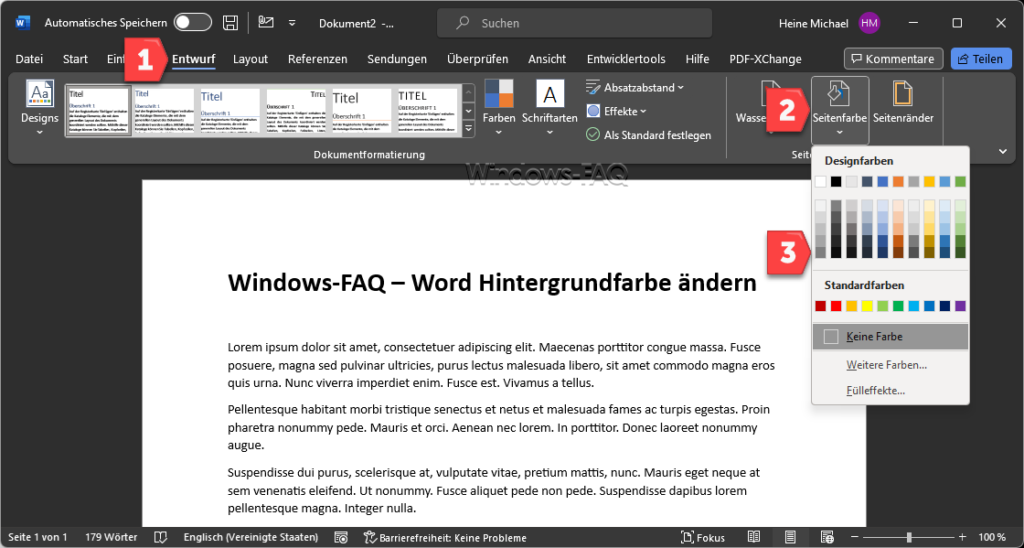Click the zoom out minus button
The image size is (1024, 548).
[x=856, y=538]
